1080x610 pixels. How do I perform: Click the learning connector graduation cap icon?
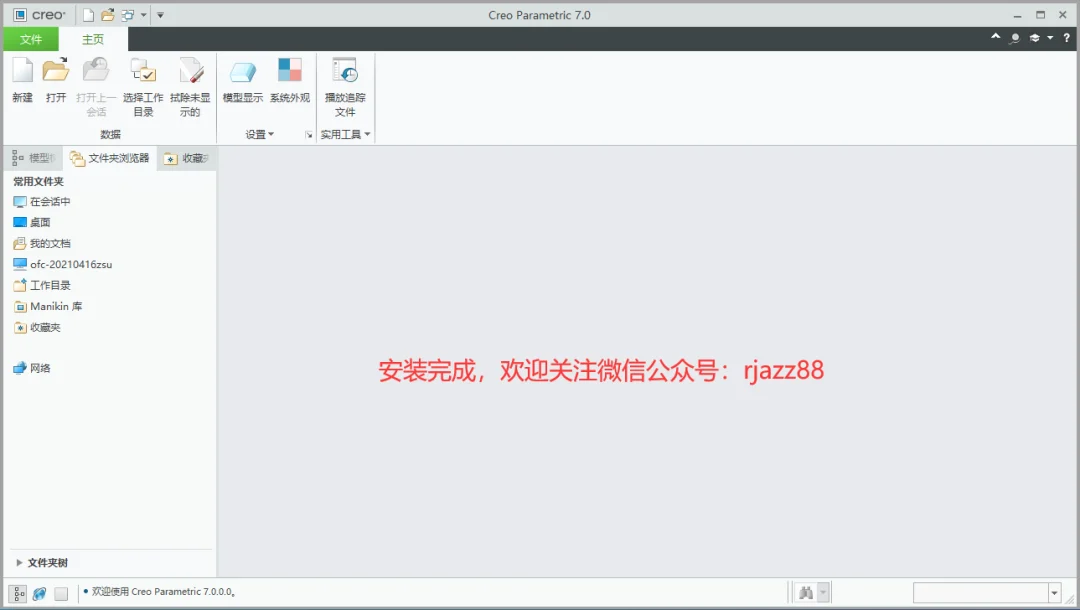[x=1034, y=38]
